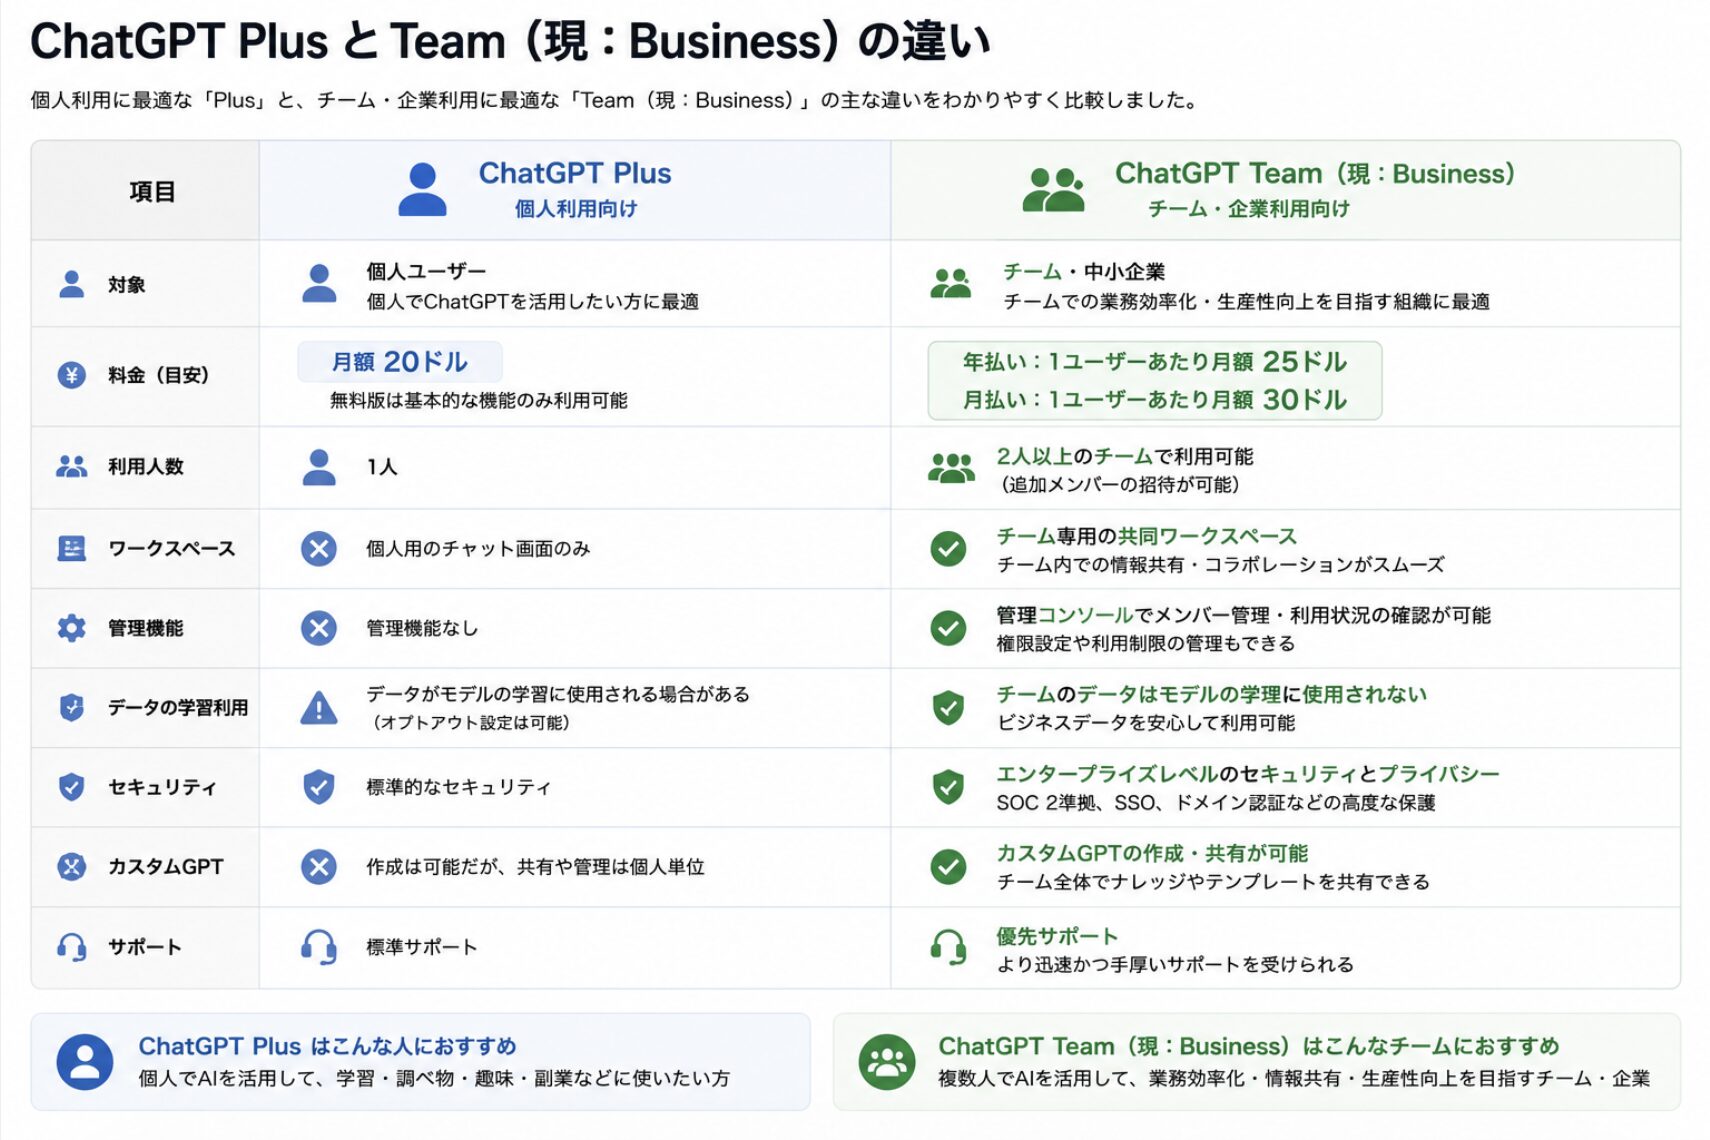Viewport: 1710px width, 1140px height.
Task: Click the 年払い 月額 25ドル line
Action: 1155,362
